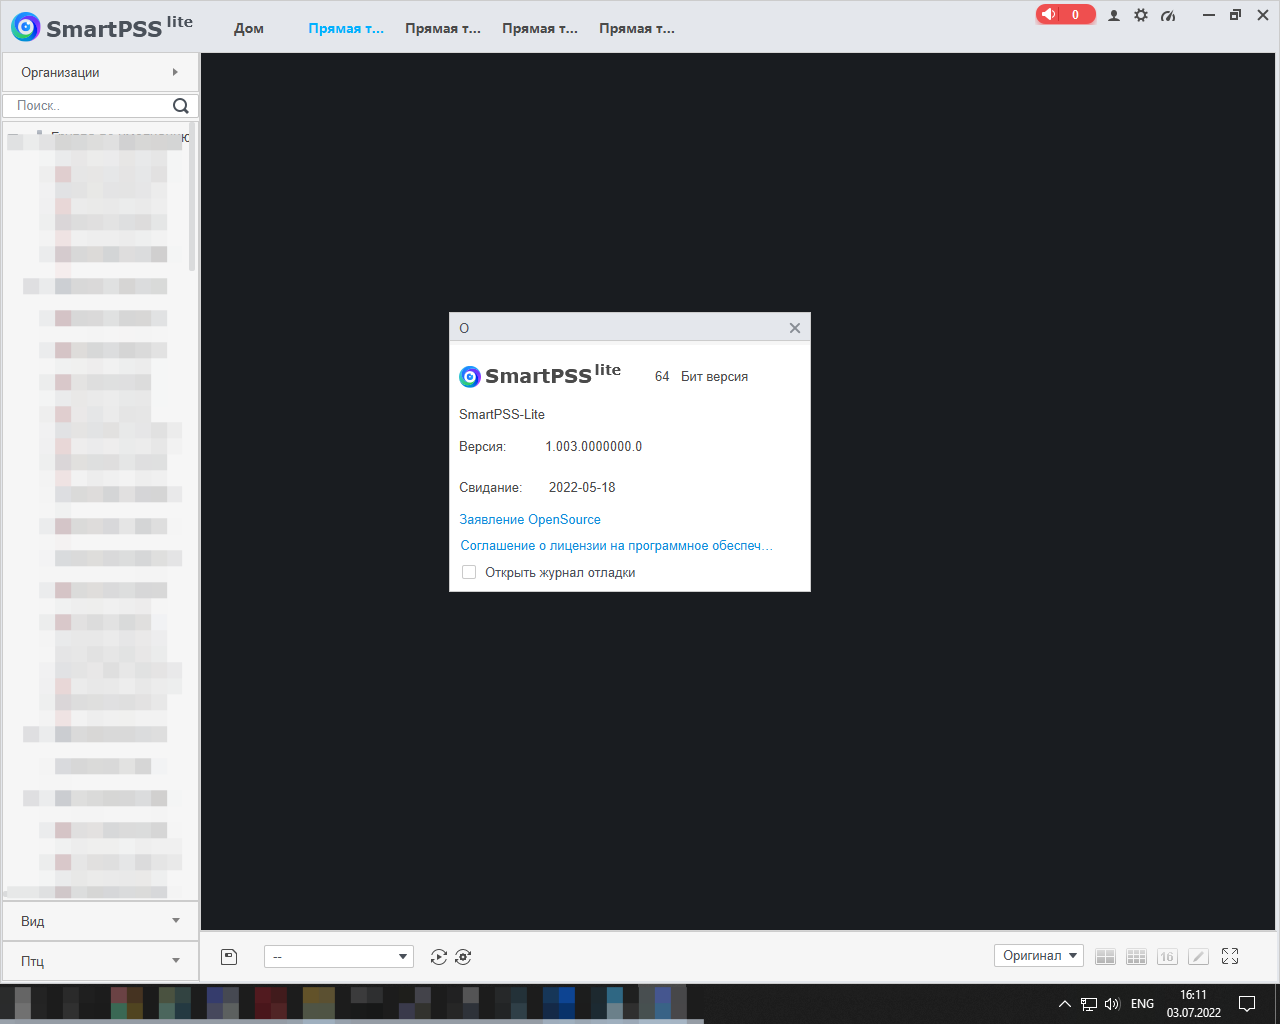
Task: Click the 64 Бит версия text
Action: pos(701,376)
